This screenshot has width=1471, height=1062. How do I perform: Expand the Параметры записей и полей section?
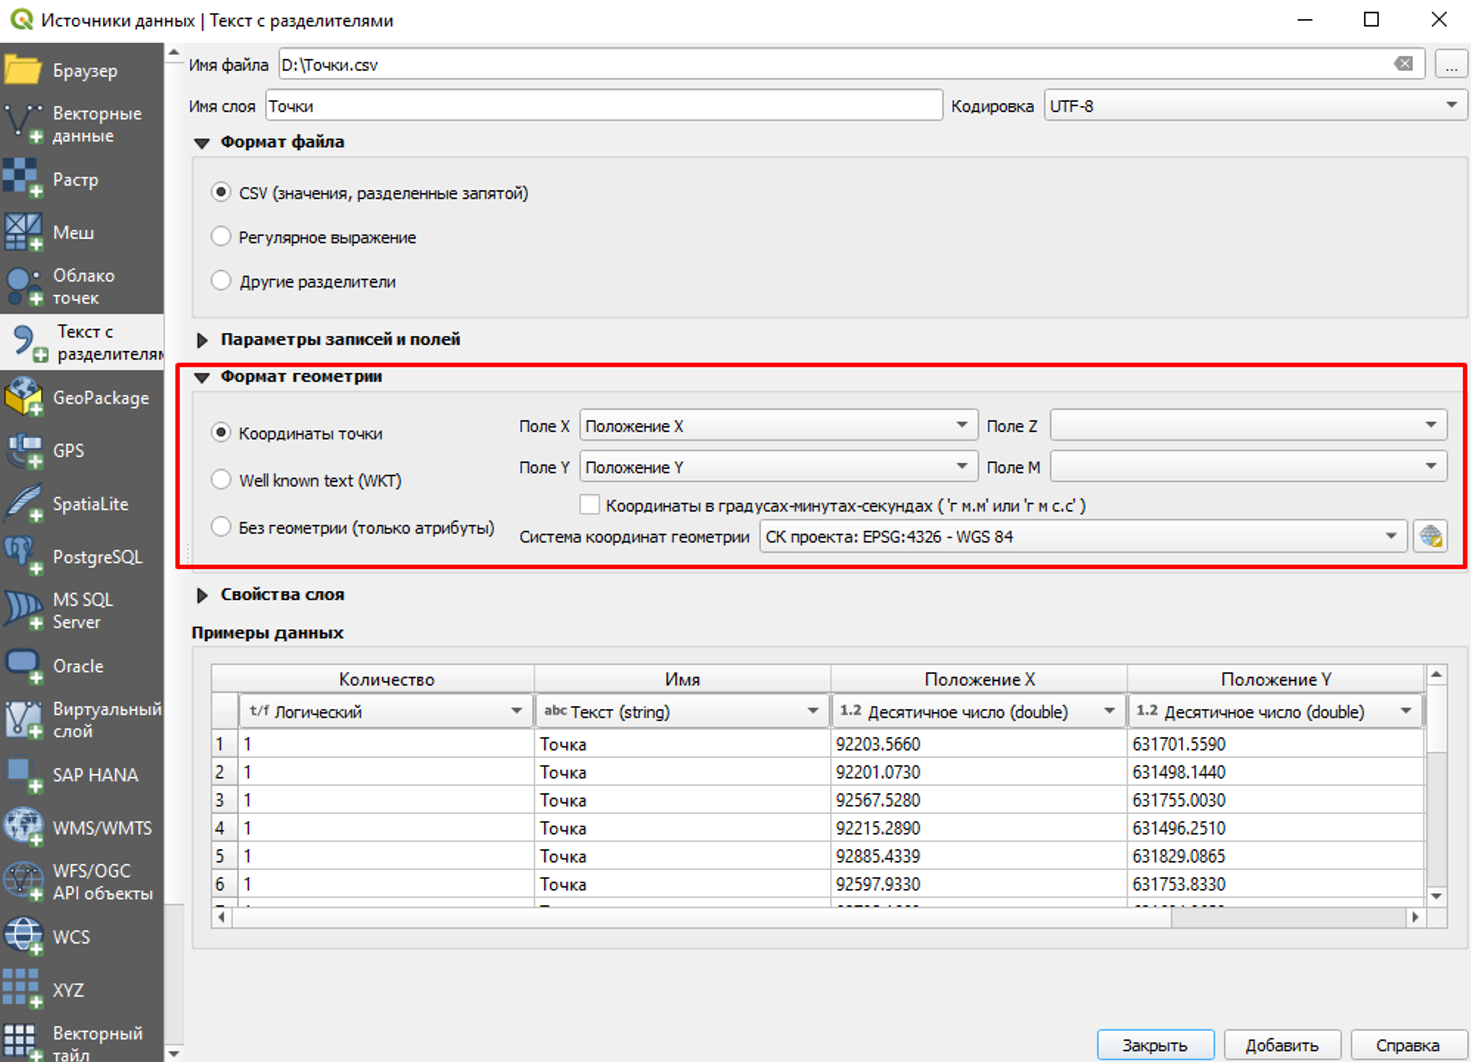(x=202, y=340)
